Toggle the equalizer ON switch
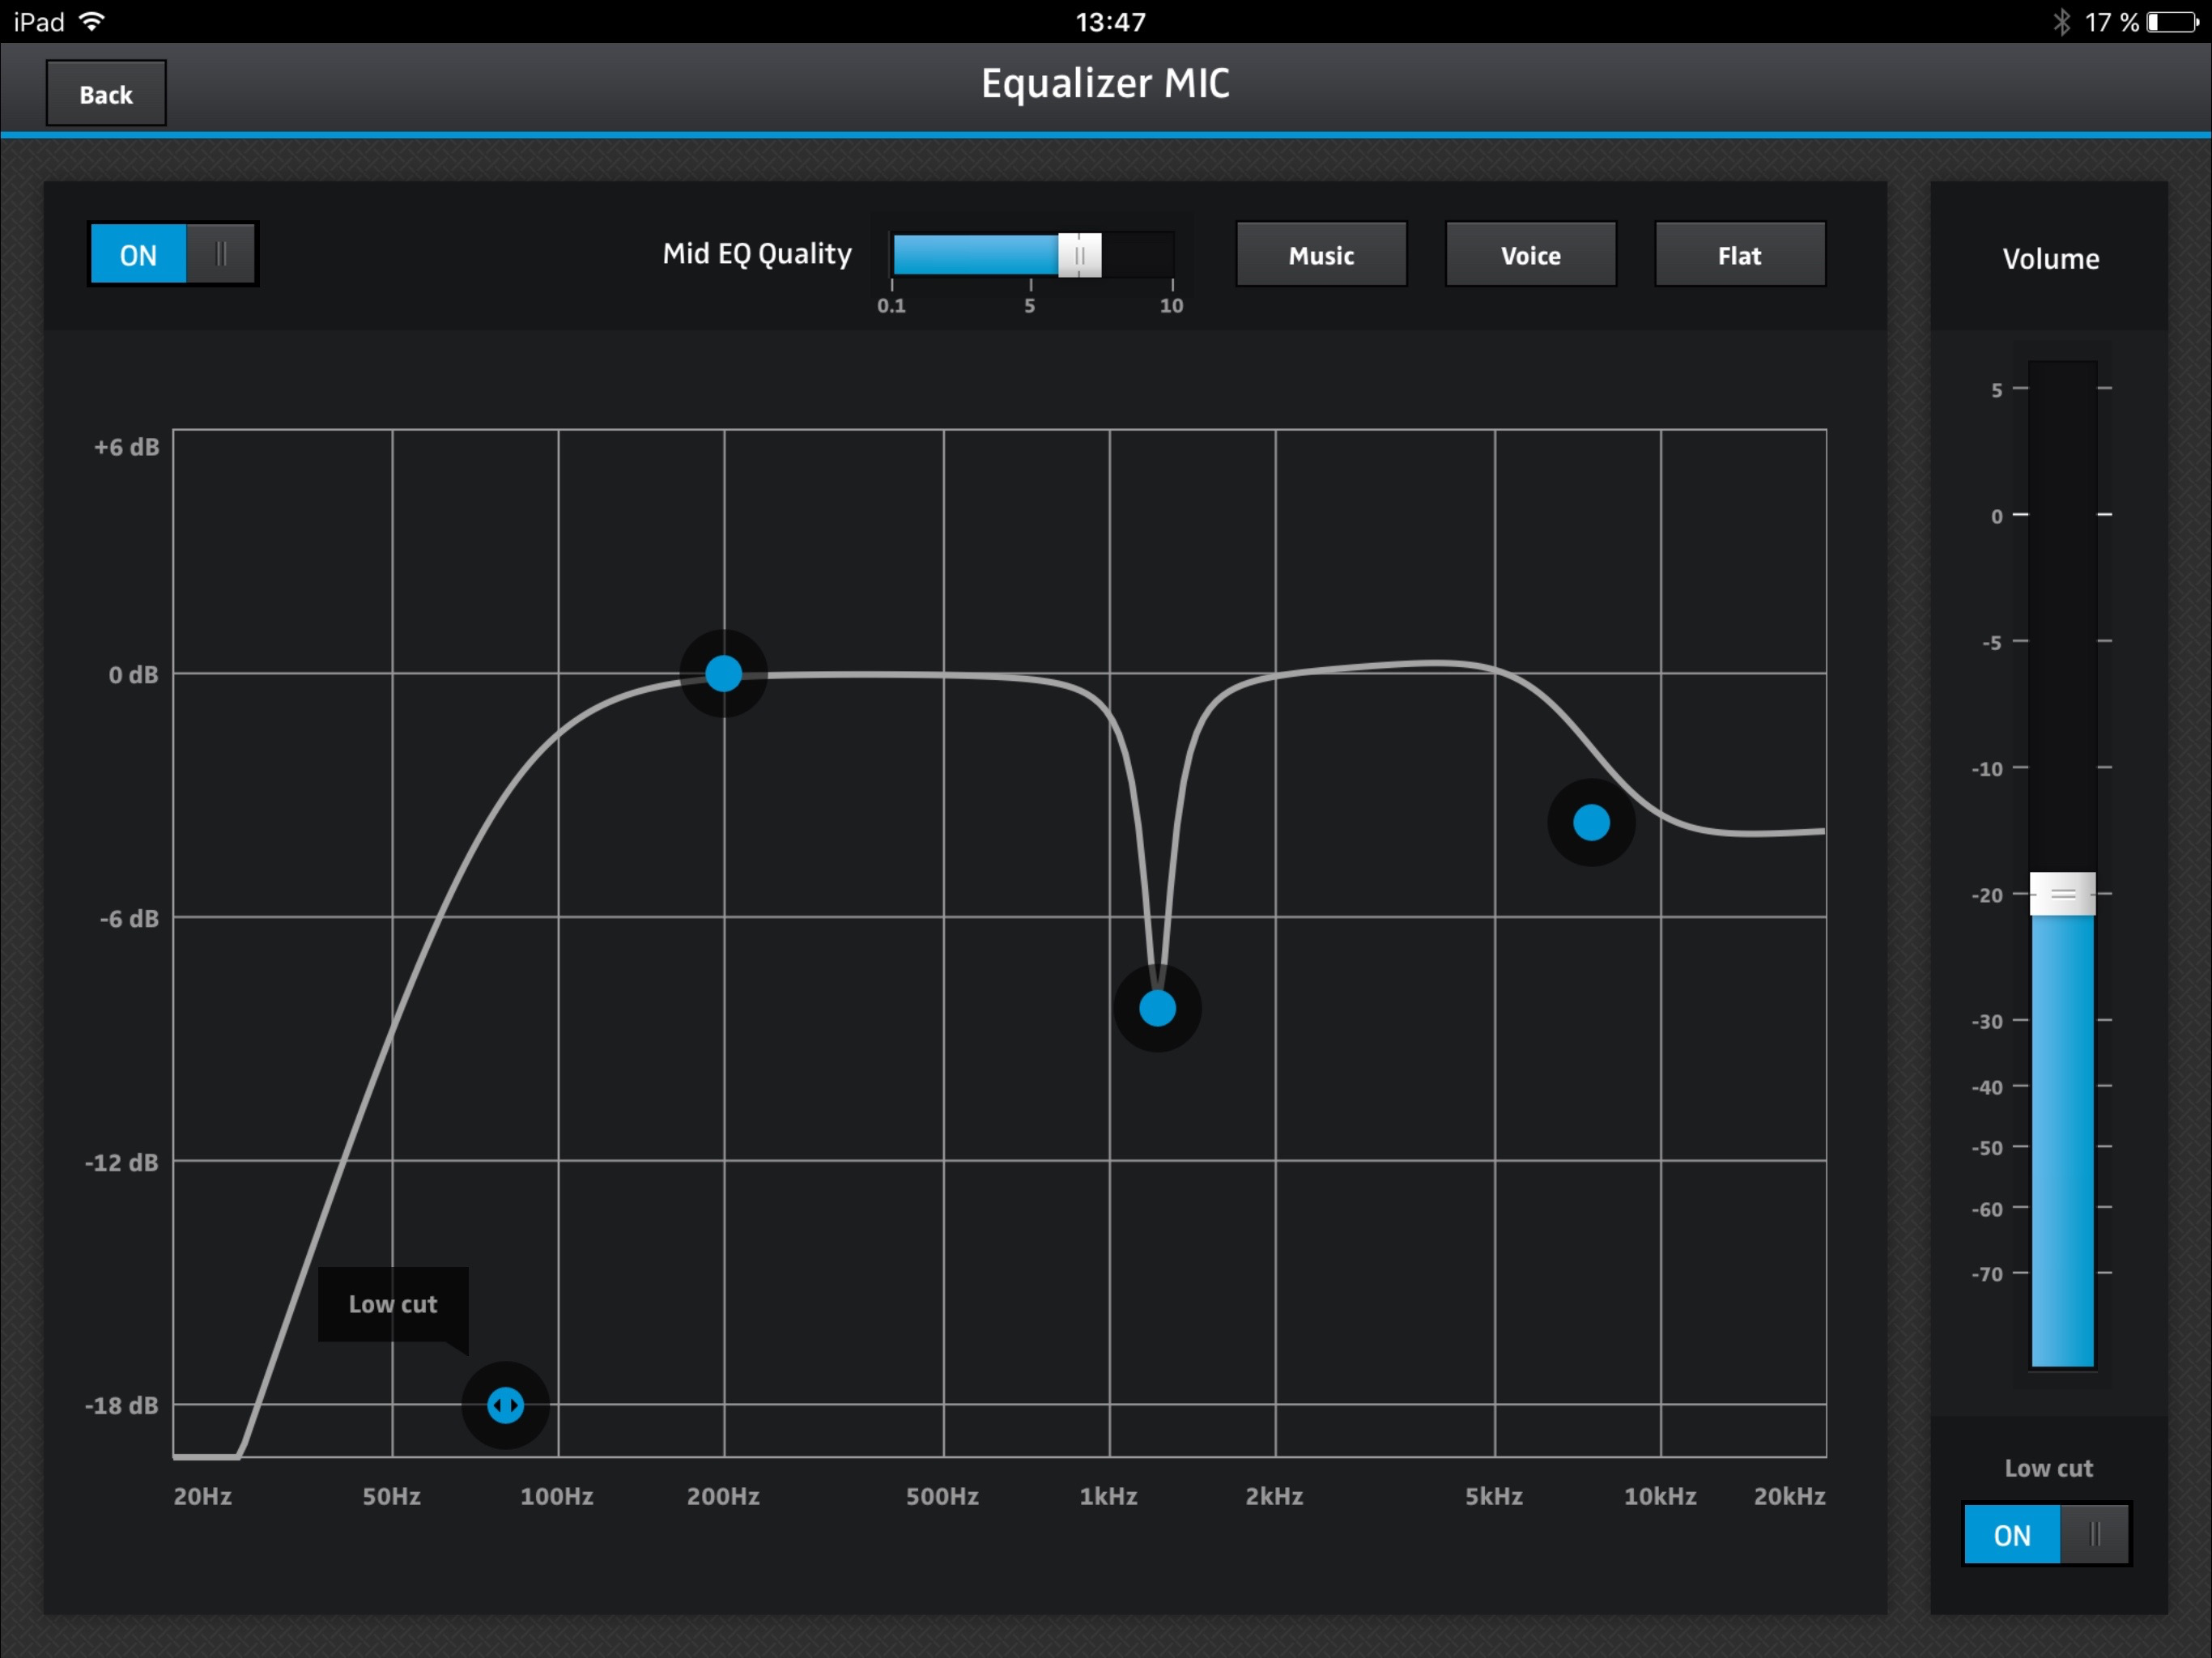The width and height of the screenshot is (2212, 1658). click(x=172, y=254)
